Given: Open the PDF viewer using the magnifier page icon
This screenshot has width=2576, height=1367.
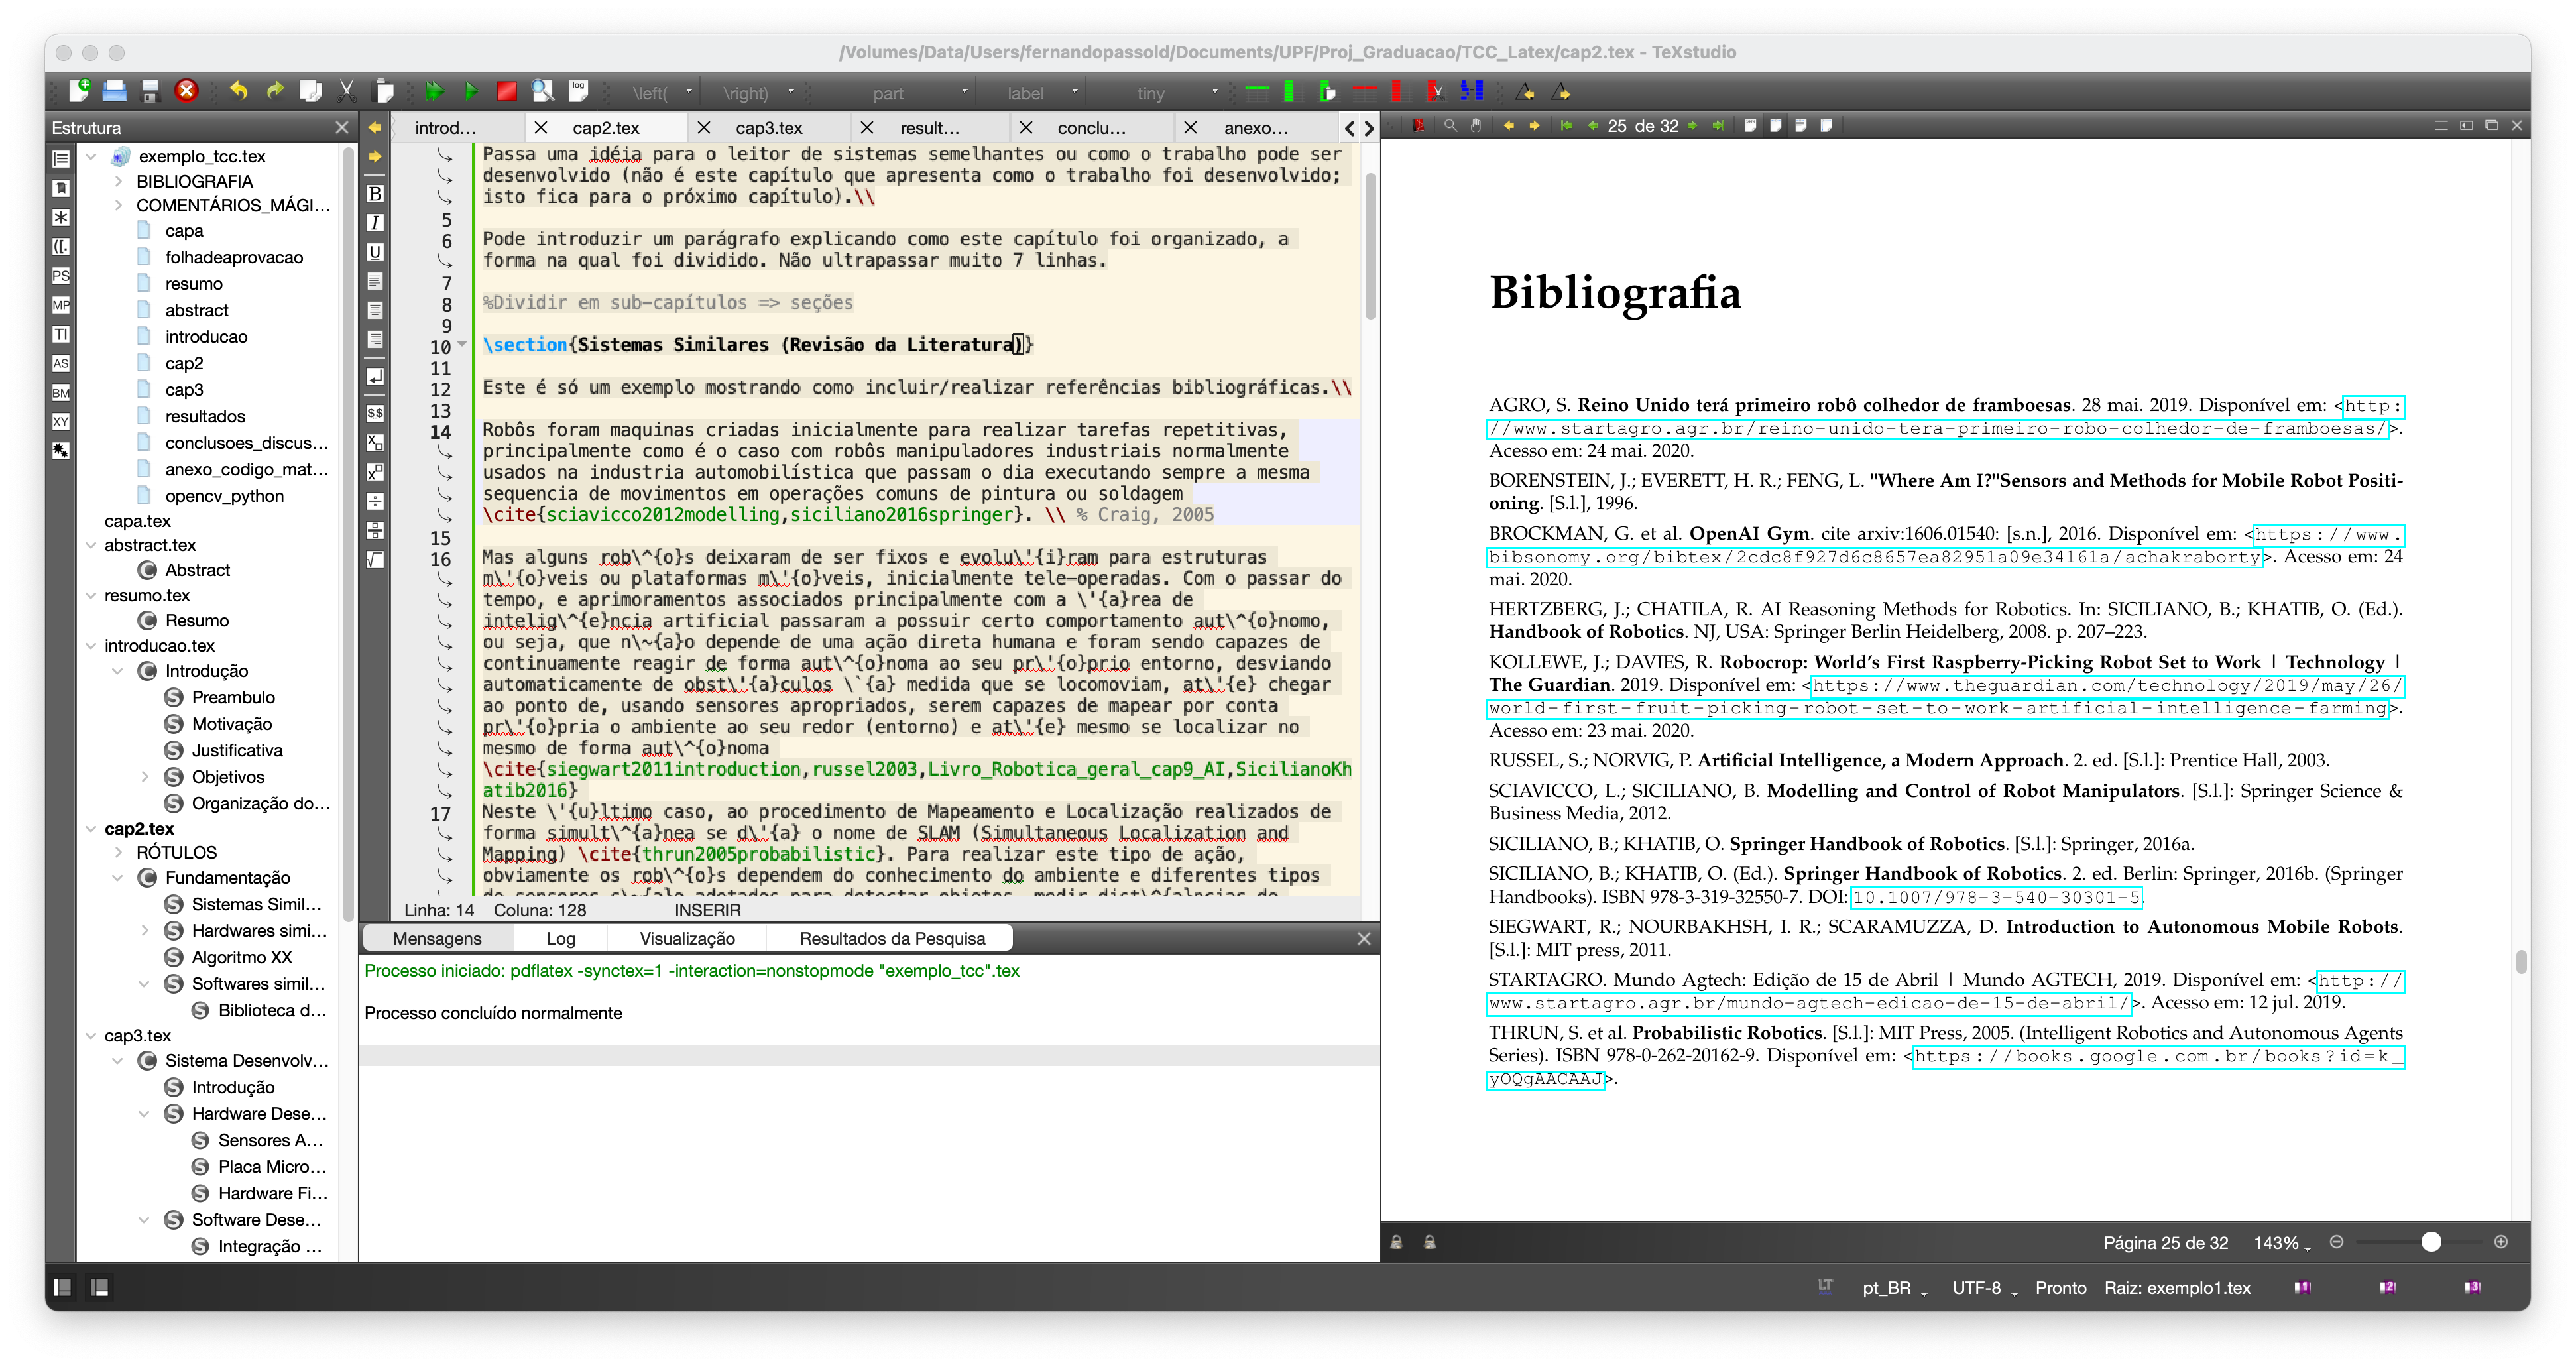Looking at the screenshot, I should point(542,91).
